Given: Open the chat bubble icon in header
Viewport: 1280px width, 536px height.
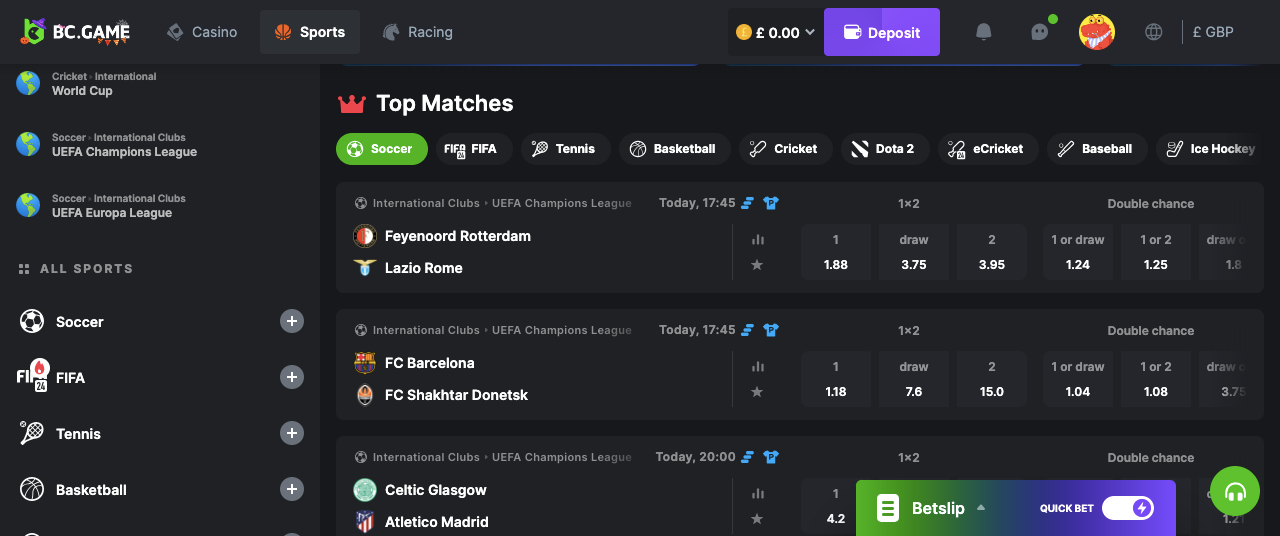Looking at the screenshot, I should pos(1040,32).
